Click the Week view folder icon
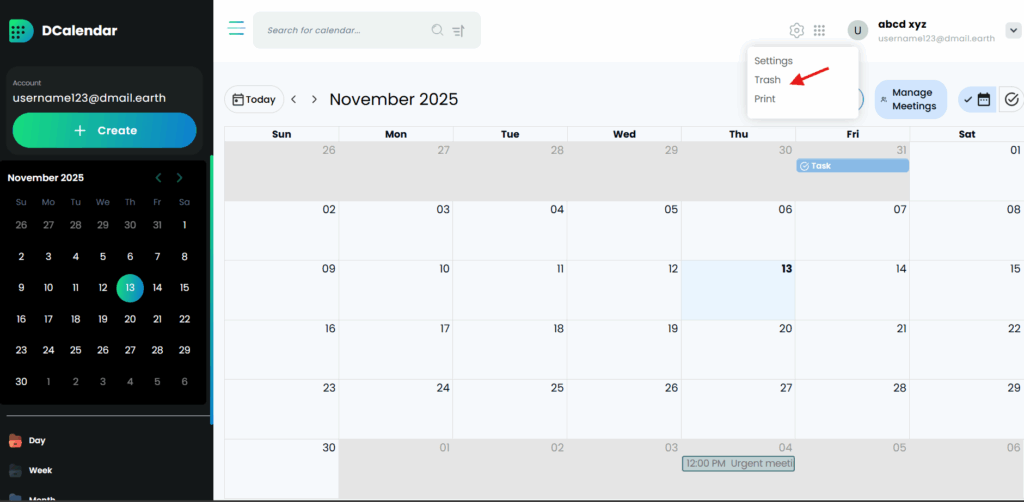The height and width of the screenshot is (502, 1024). (15, 470)
